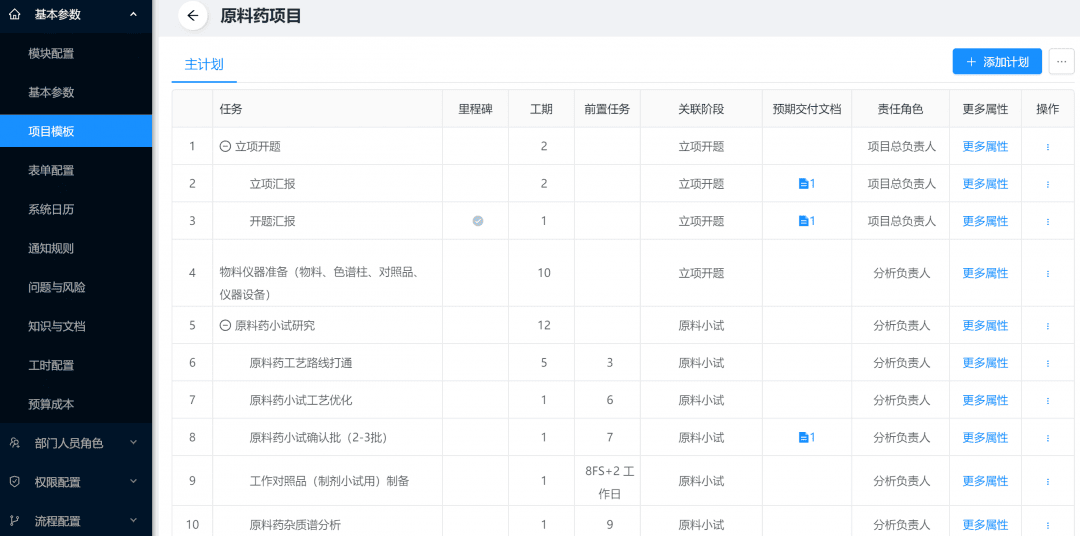Viewport: 1080px width, 536px height.
Task: Click the 工期 value 10 for 物料仪器准备
Action: [544, 274]
